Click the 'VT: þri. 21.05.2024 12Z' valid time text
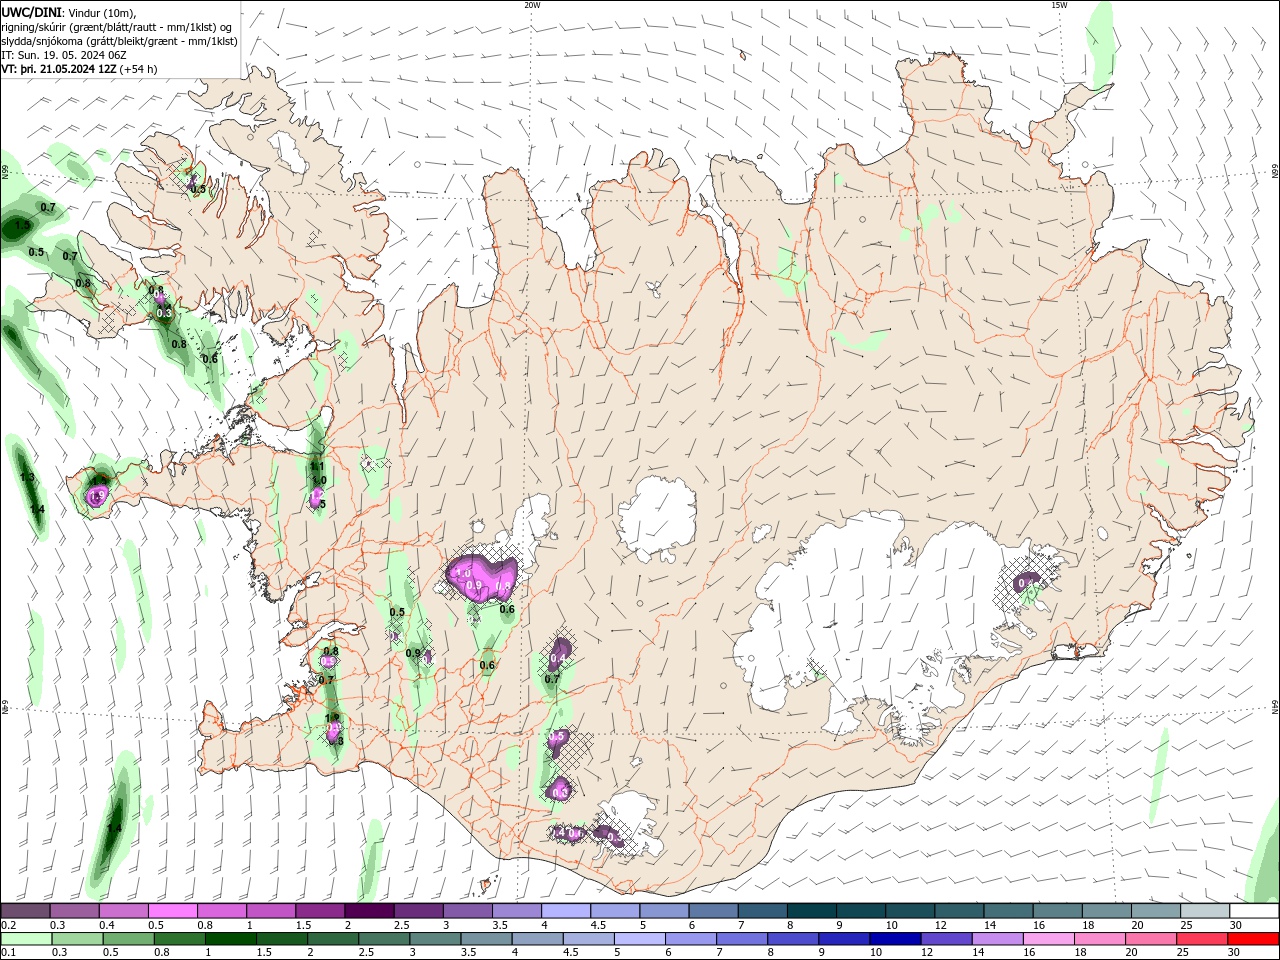Screen dimensions: 1280x960 click(59, 69)
